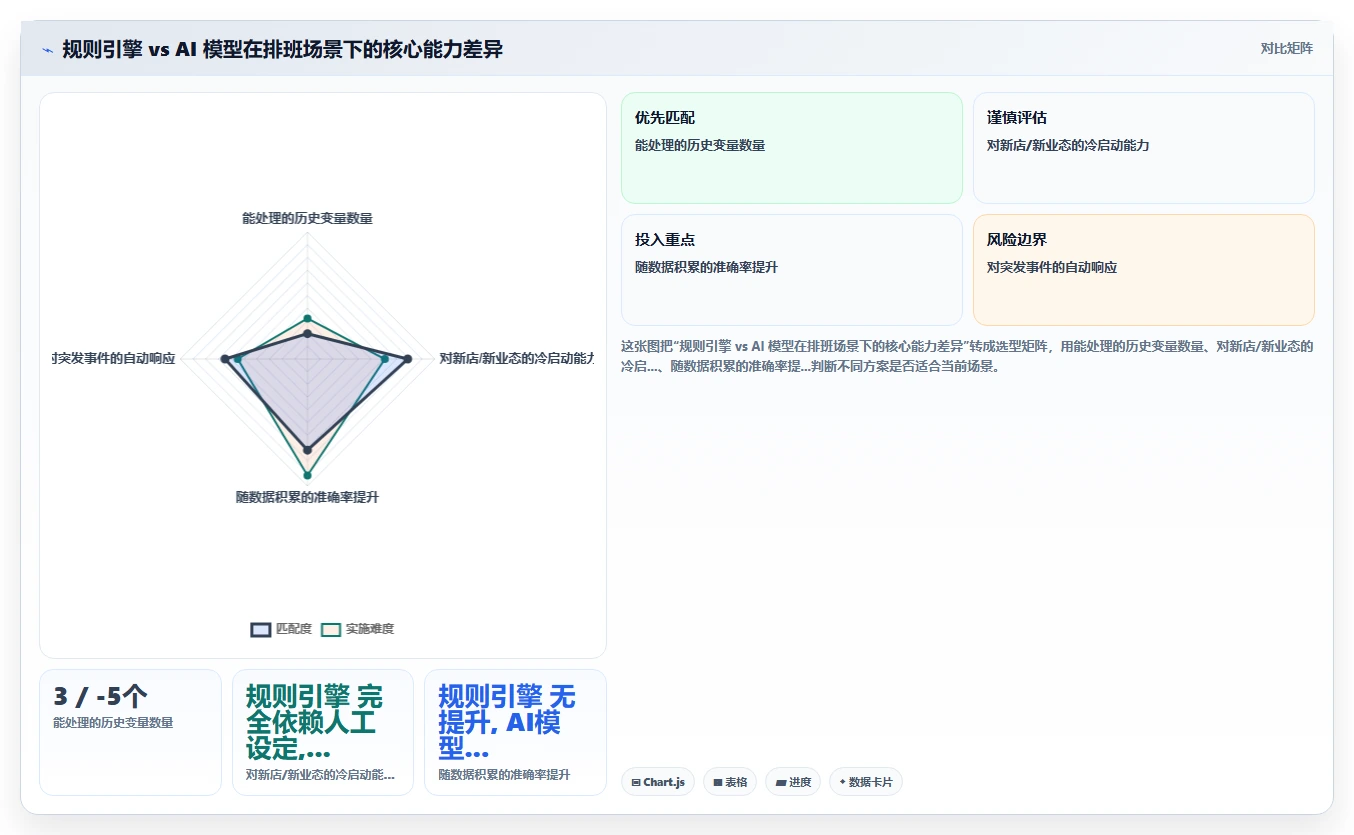Click the teal 实施难度 point on the 突发事件 axis
The height and width of the screenshot is (835, 1354).
pos(237,358)
